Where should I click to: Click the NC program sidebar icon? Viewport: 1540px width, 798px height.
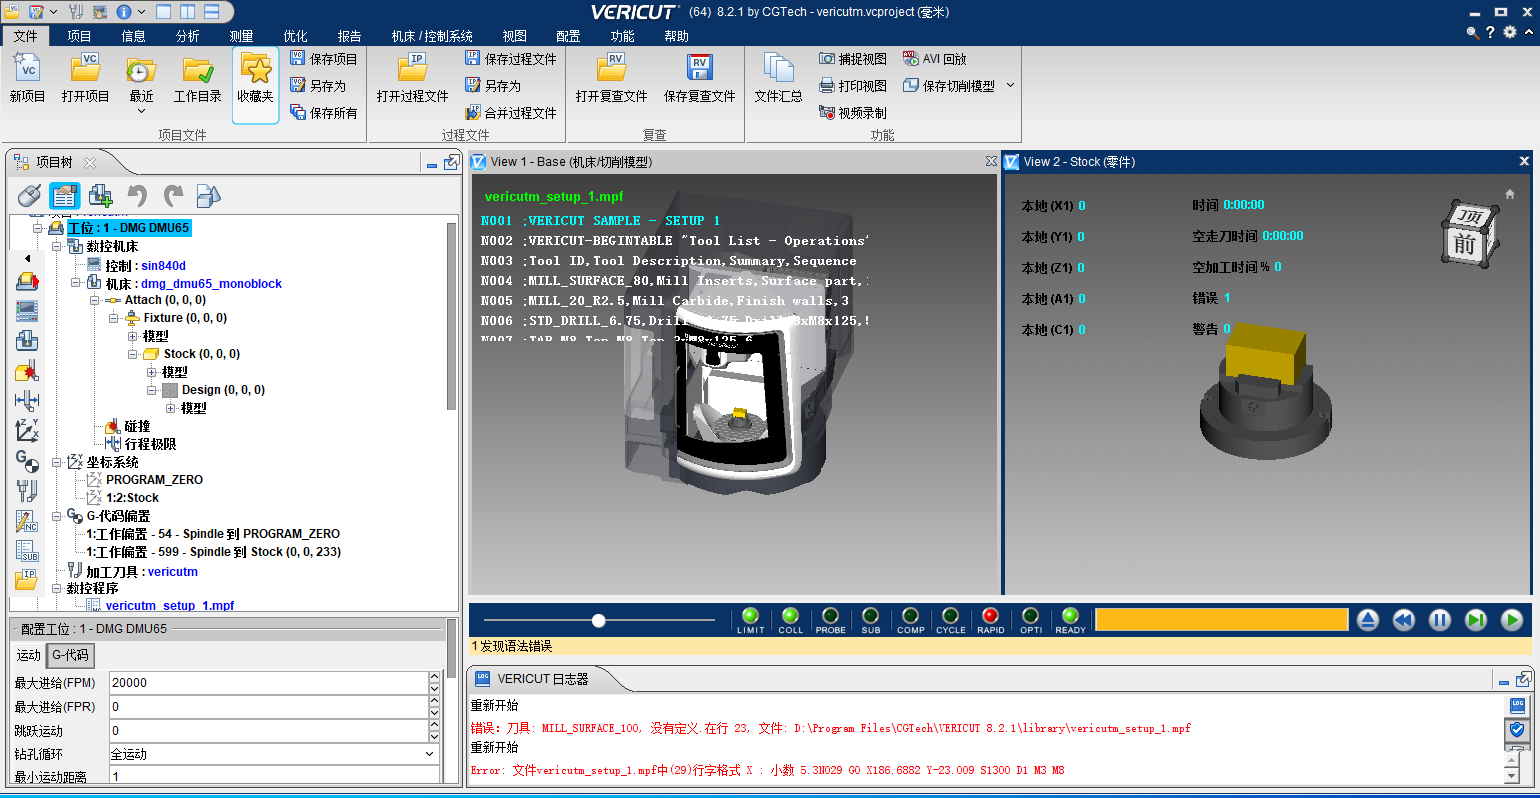click(27, 521)
